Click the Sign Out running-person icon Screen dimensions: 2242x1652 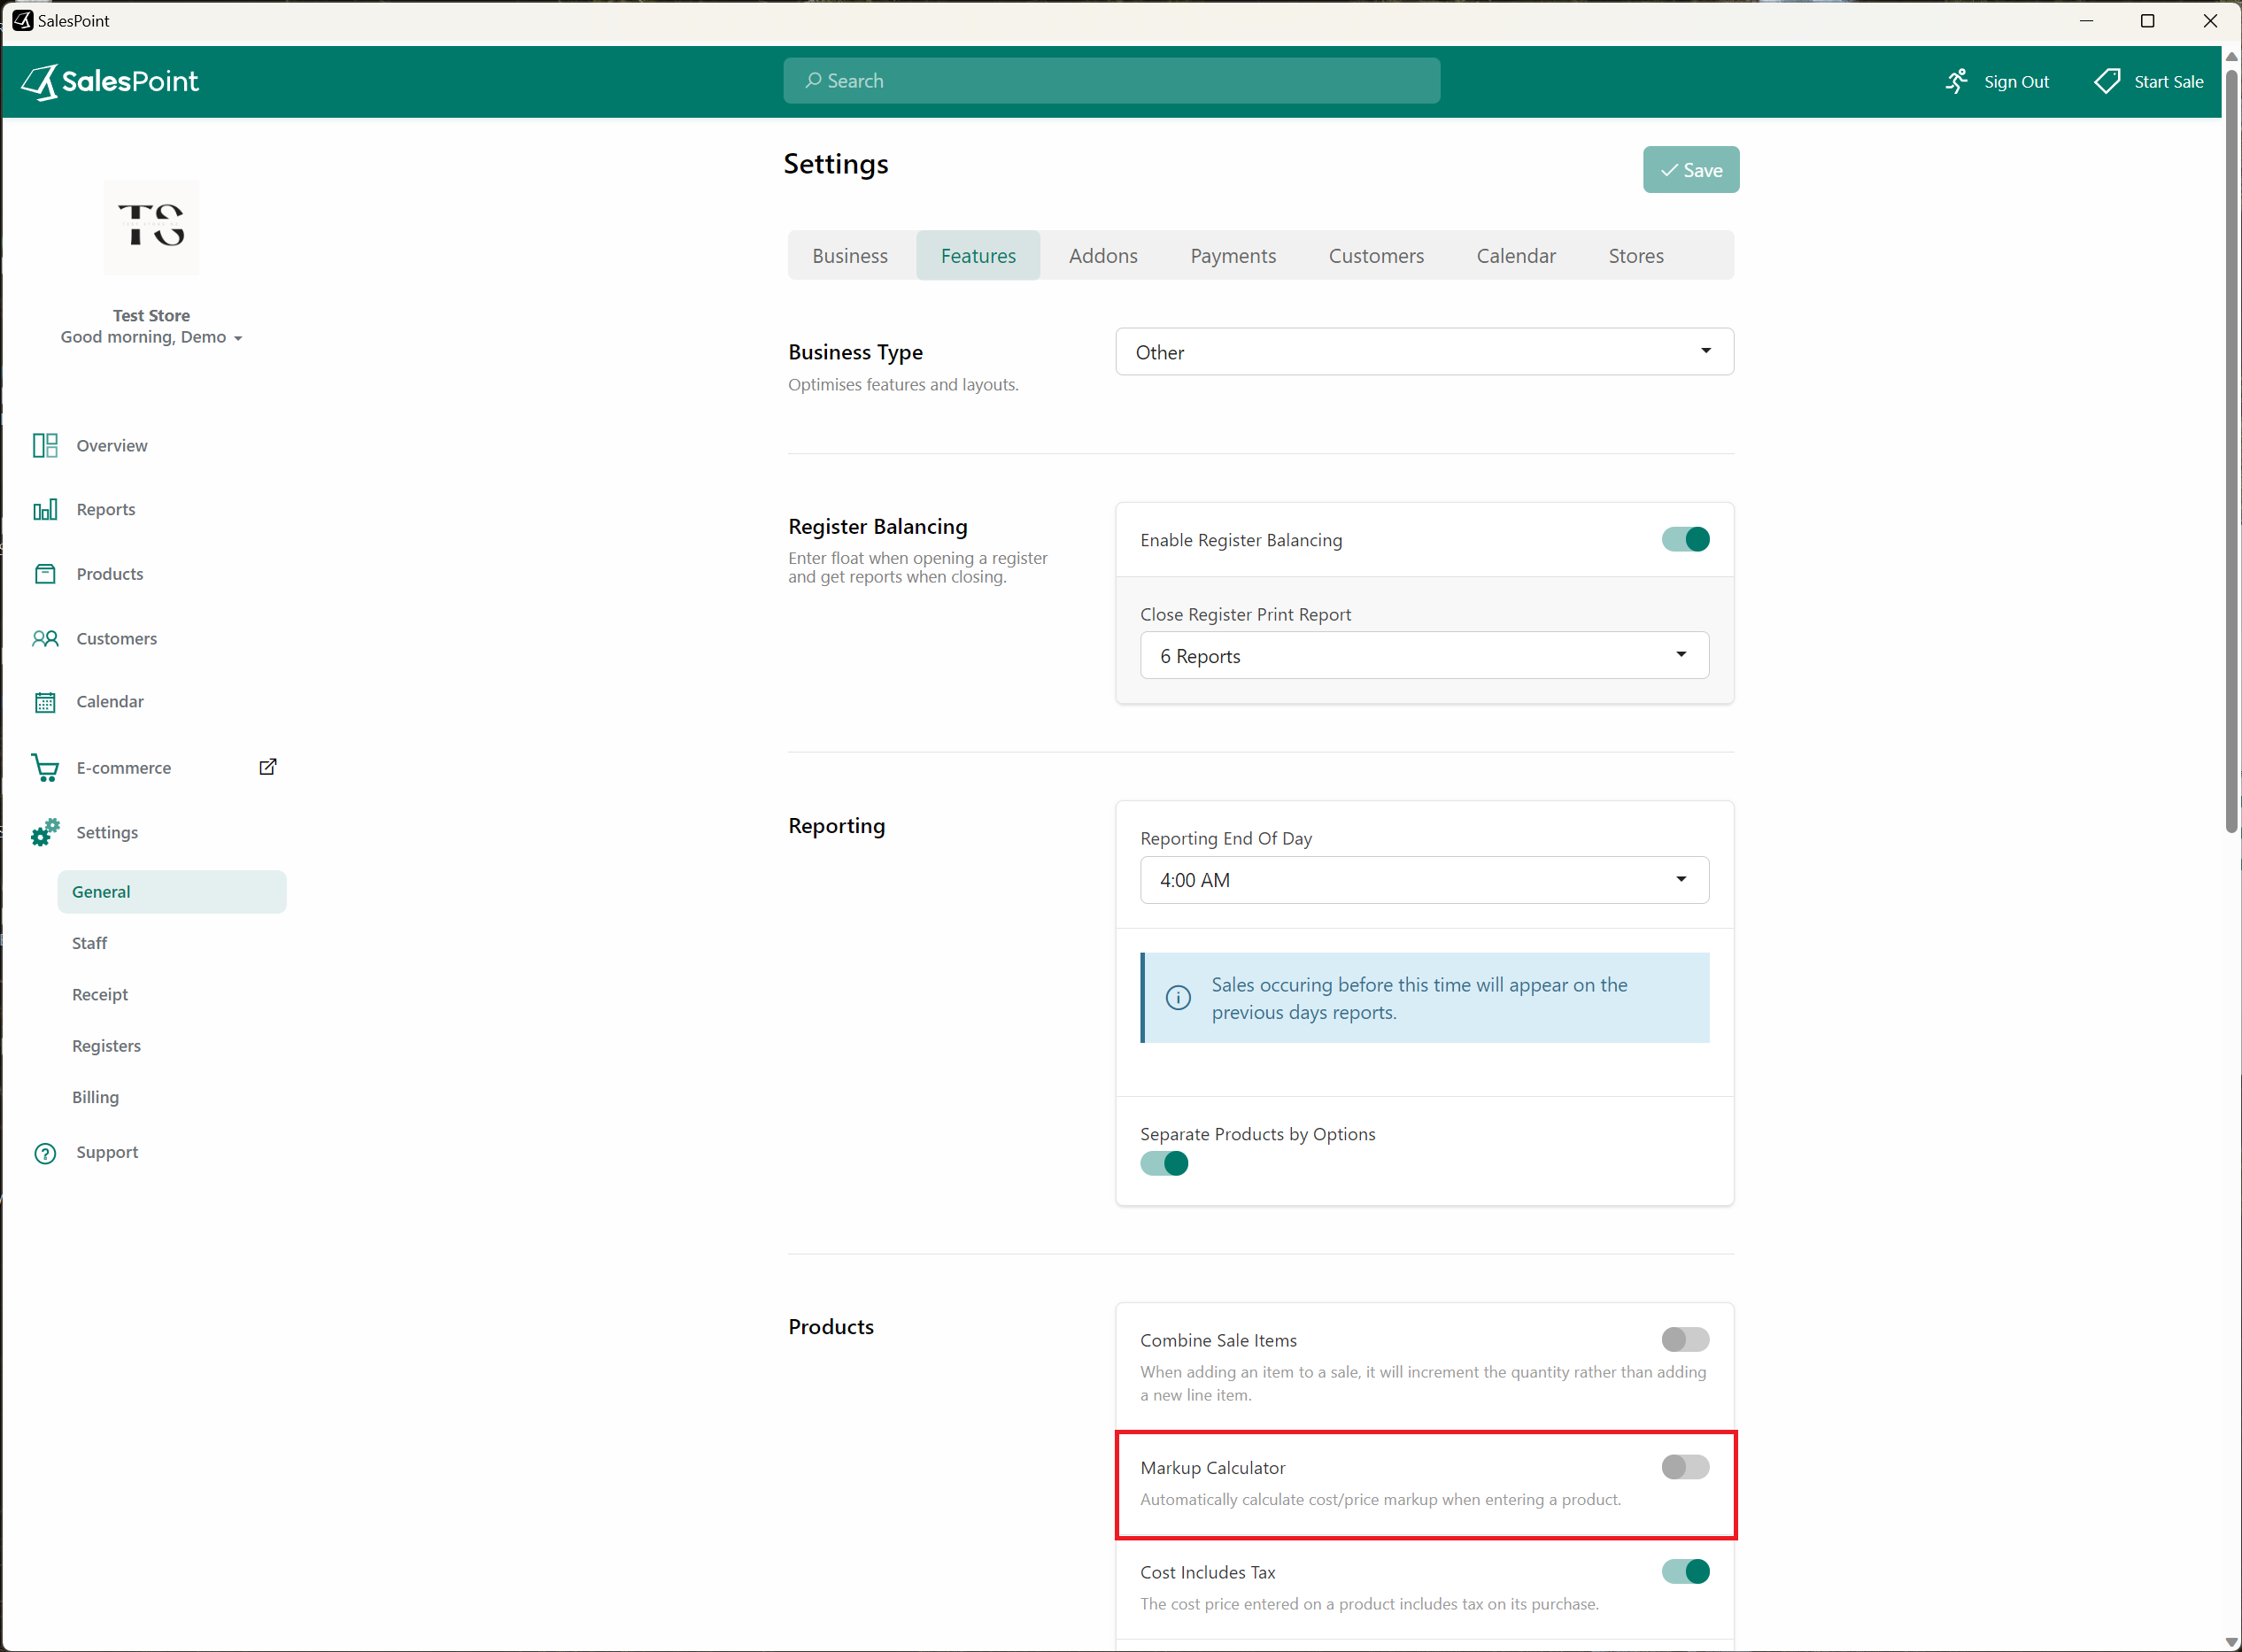click(x=1957, y=81)
